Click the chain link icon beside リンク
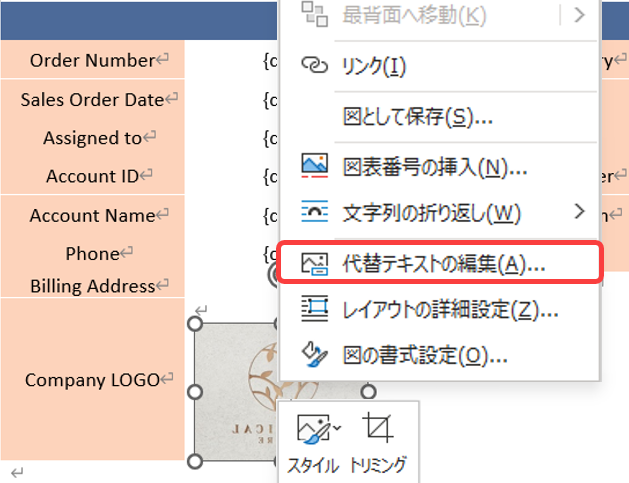Image resolution: width=629 pixels, height=483 pixels. [315, 66]
